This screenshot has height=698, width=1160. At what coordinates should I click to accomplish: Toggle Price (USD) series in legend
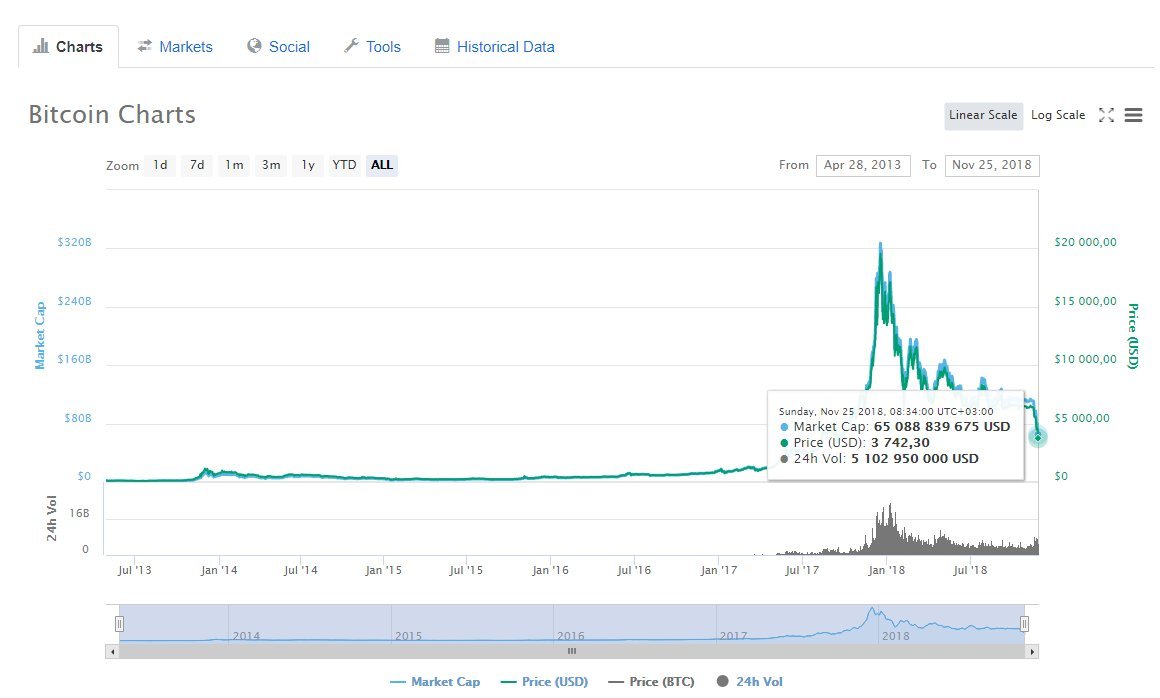pyautogui.click(x=544, y=682)
